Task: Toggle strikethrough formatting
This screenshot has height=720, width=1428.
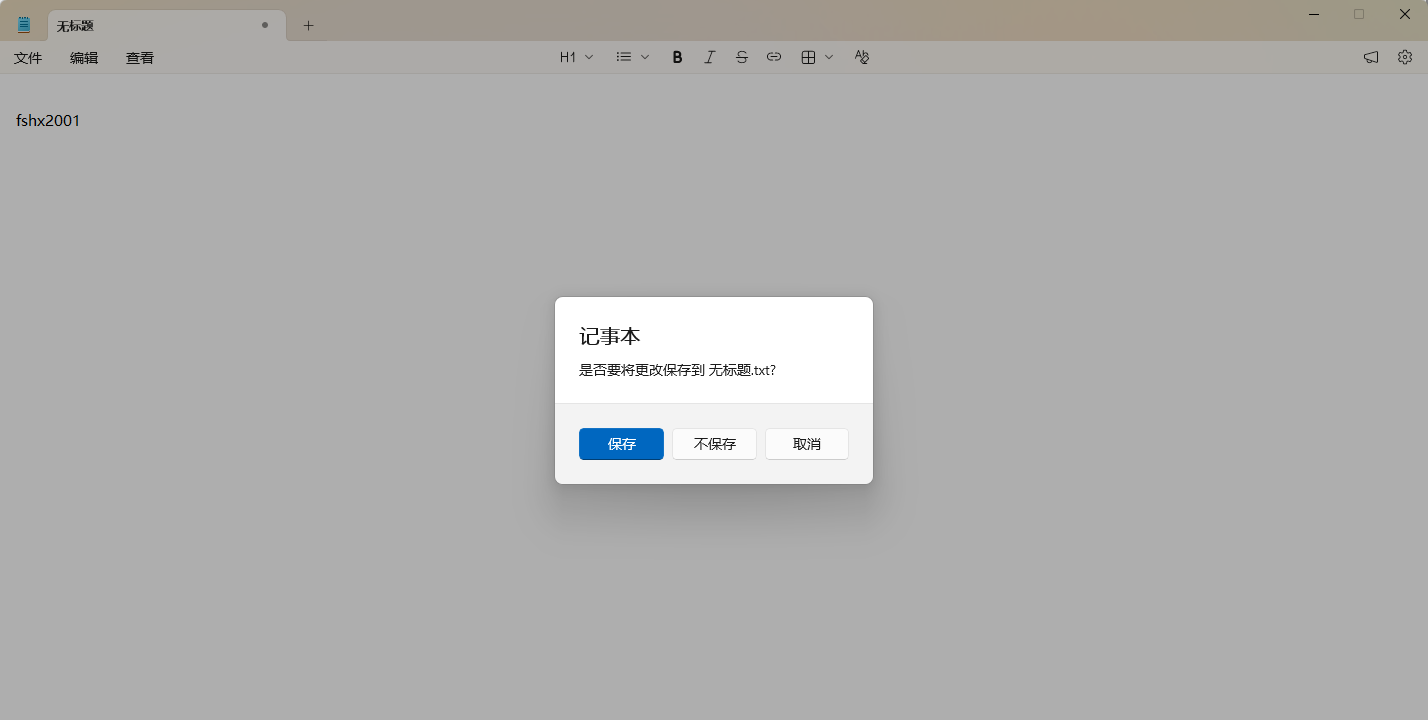Action: click(741, 57)
